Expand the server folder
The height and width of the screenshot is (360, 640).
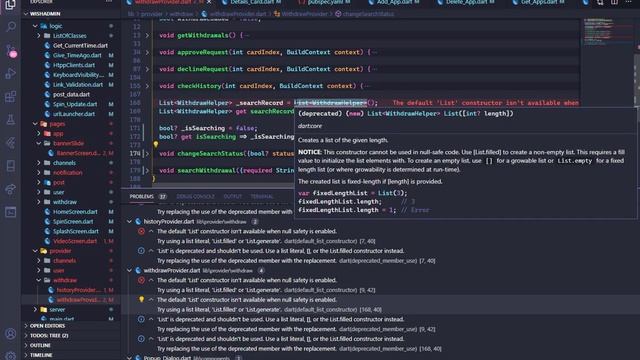pyautogui.click(x=35, y=310)
